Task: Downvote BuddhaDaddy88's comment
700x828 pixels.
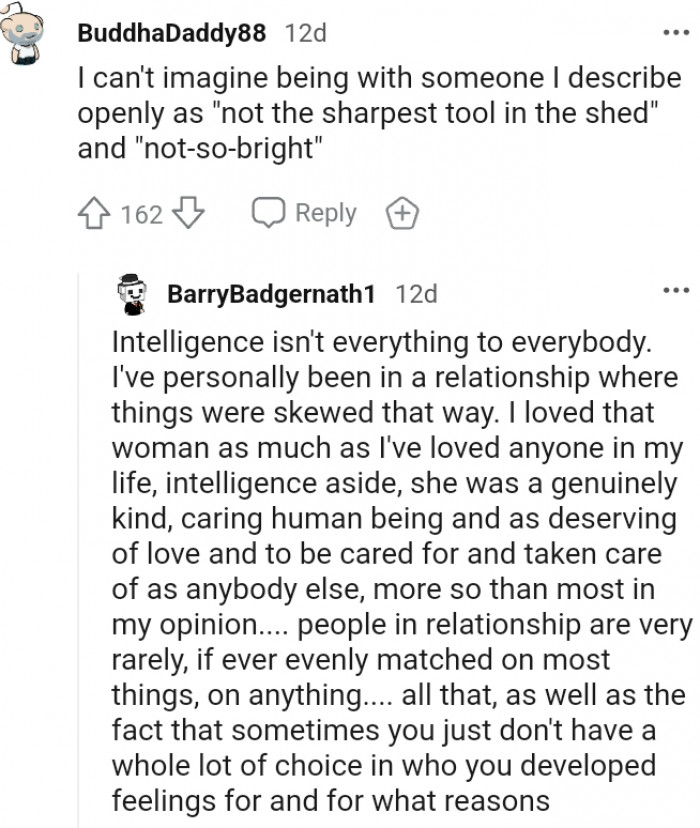Action: click(189, 214)
